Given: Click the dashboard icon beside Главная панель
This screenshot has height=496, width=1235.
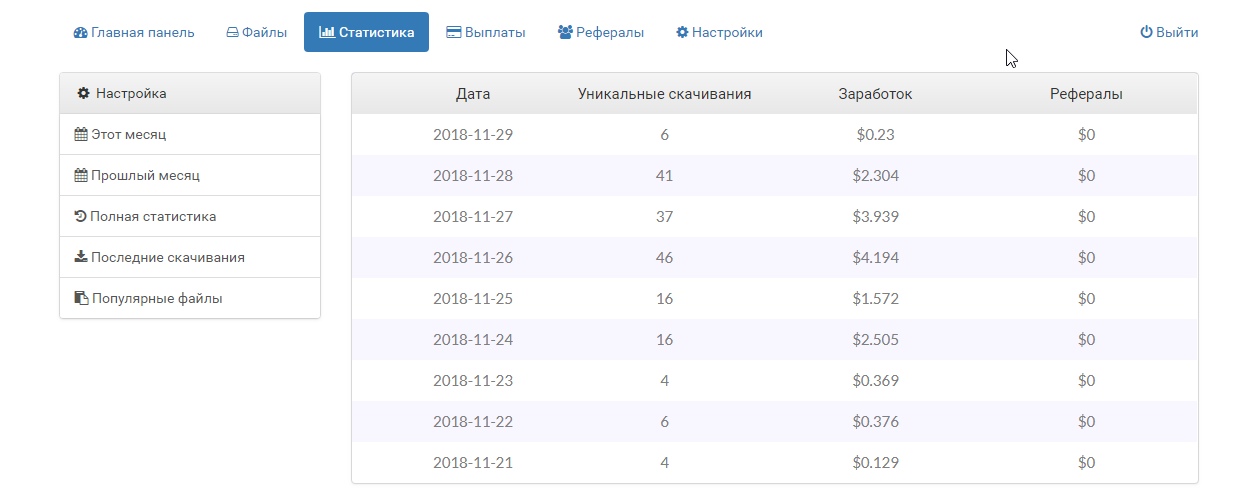Looking at the screenshot, I should click(80, 33).
